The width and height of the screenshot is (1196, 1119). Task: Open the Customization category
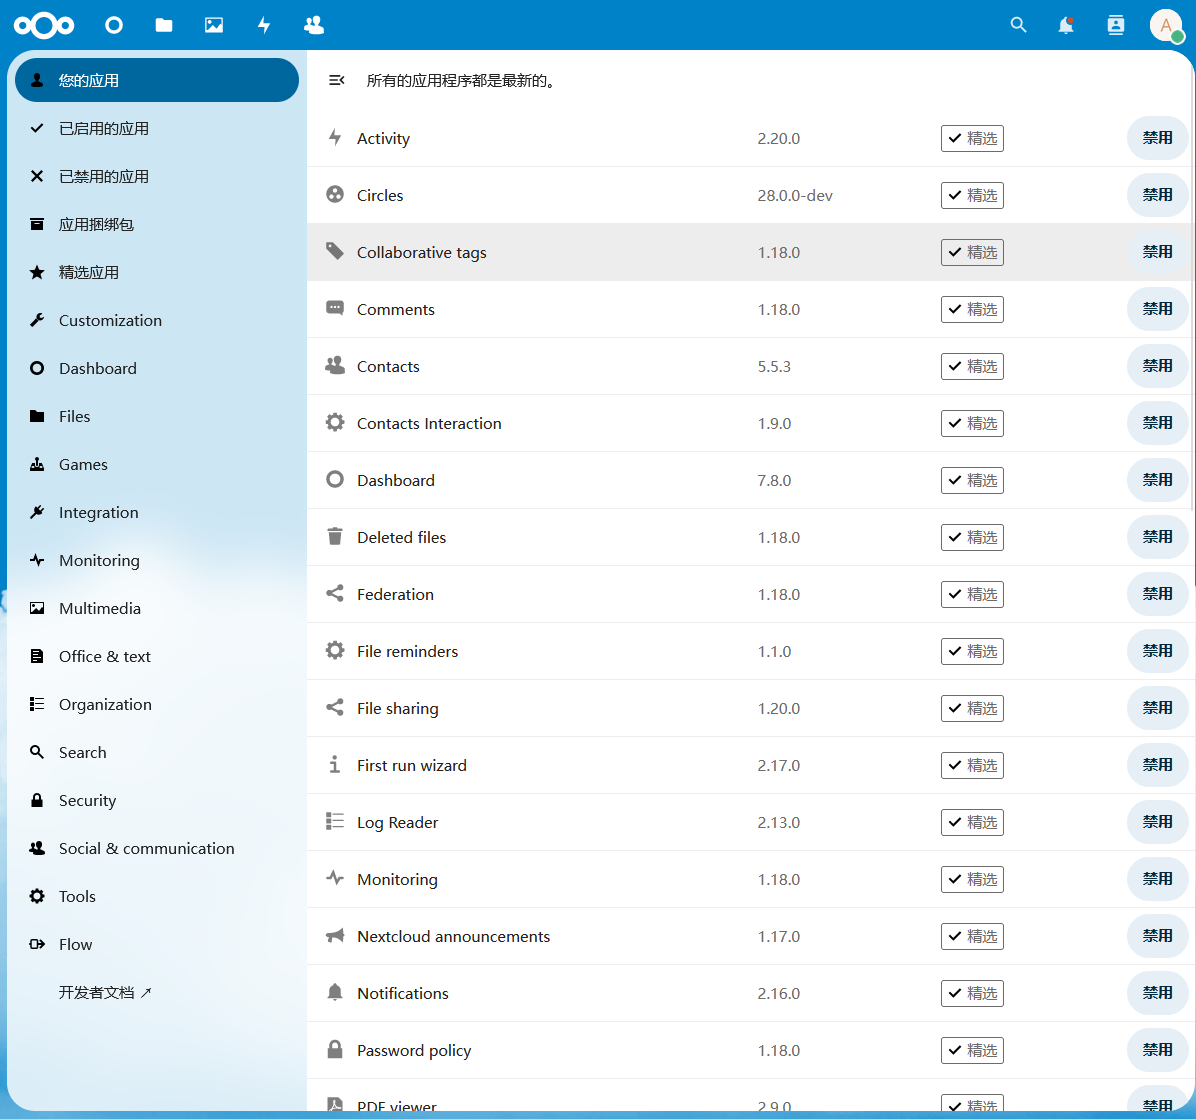point(156,320)
